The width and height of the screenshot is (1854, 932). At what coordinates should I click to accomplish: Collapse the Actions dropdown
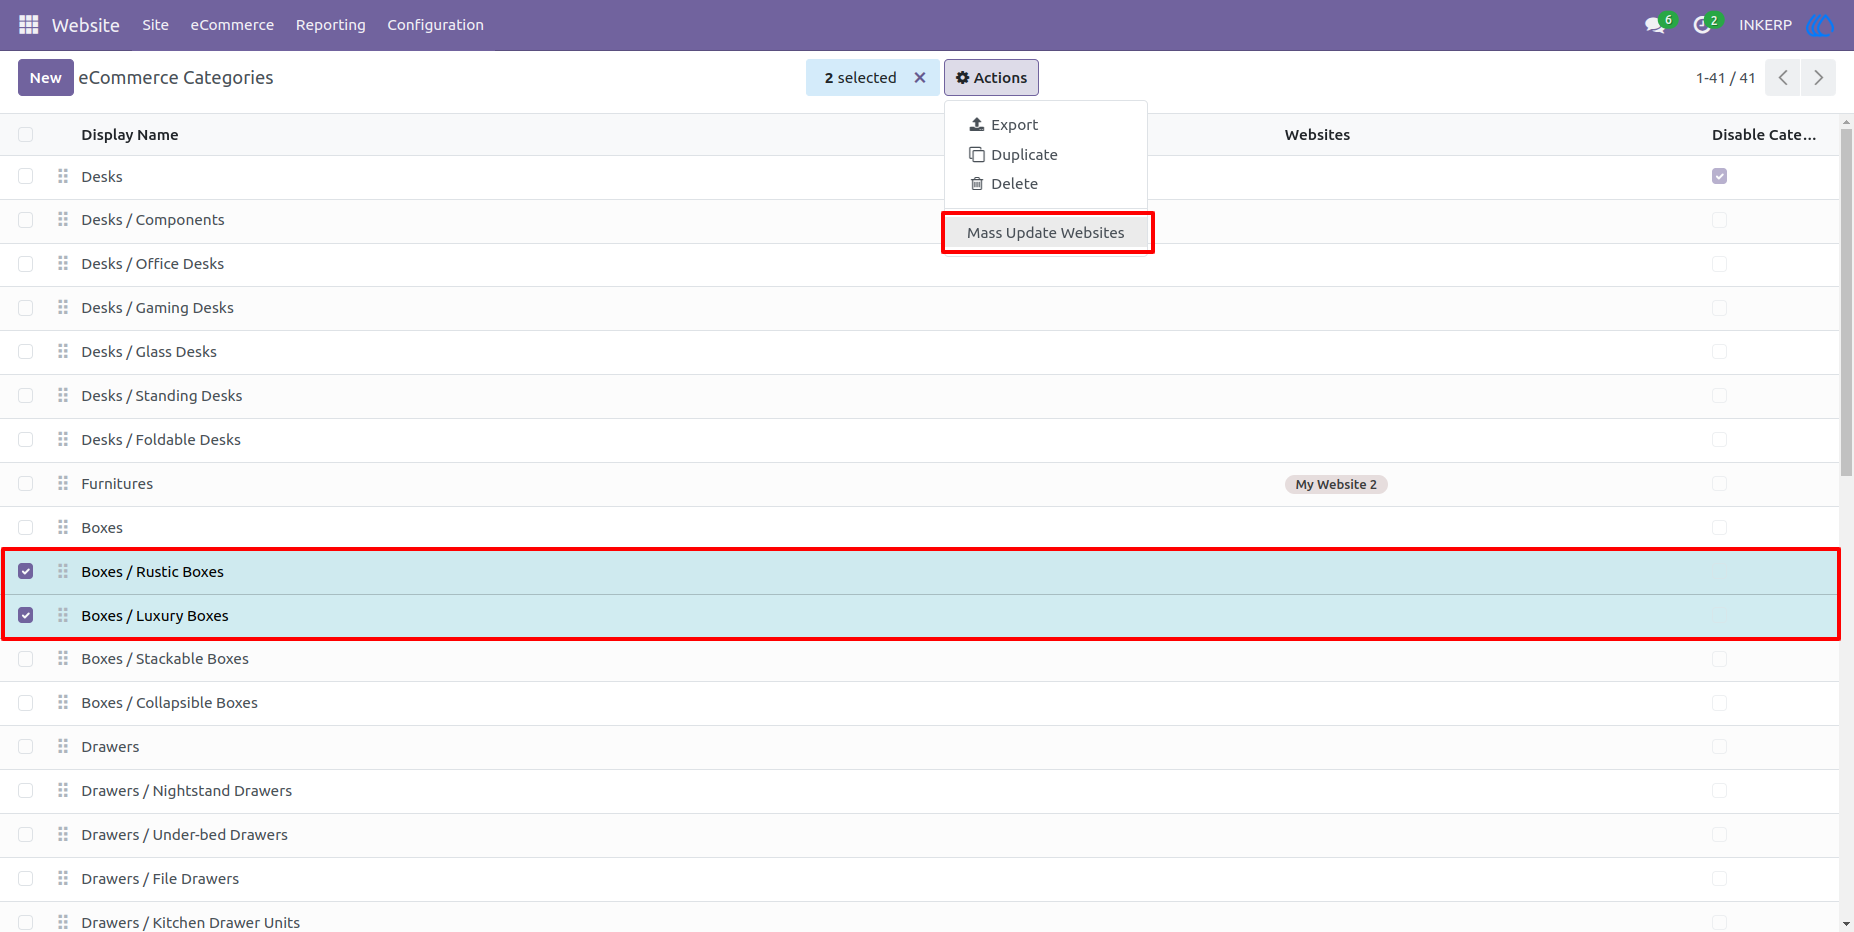pyautogui.click(x=991, y=78)
